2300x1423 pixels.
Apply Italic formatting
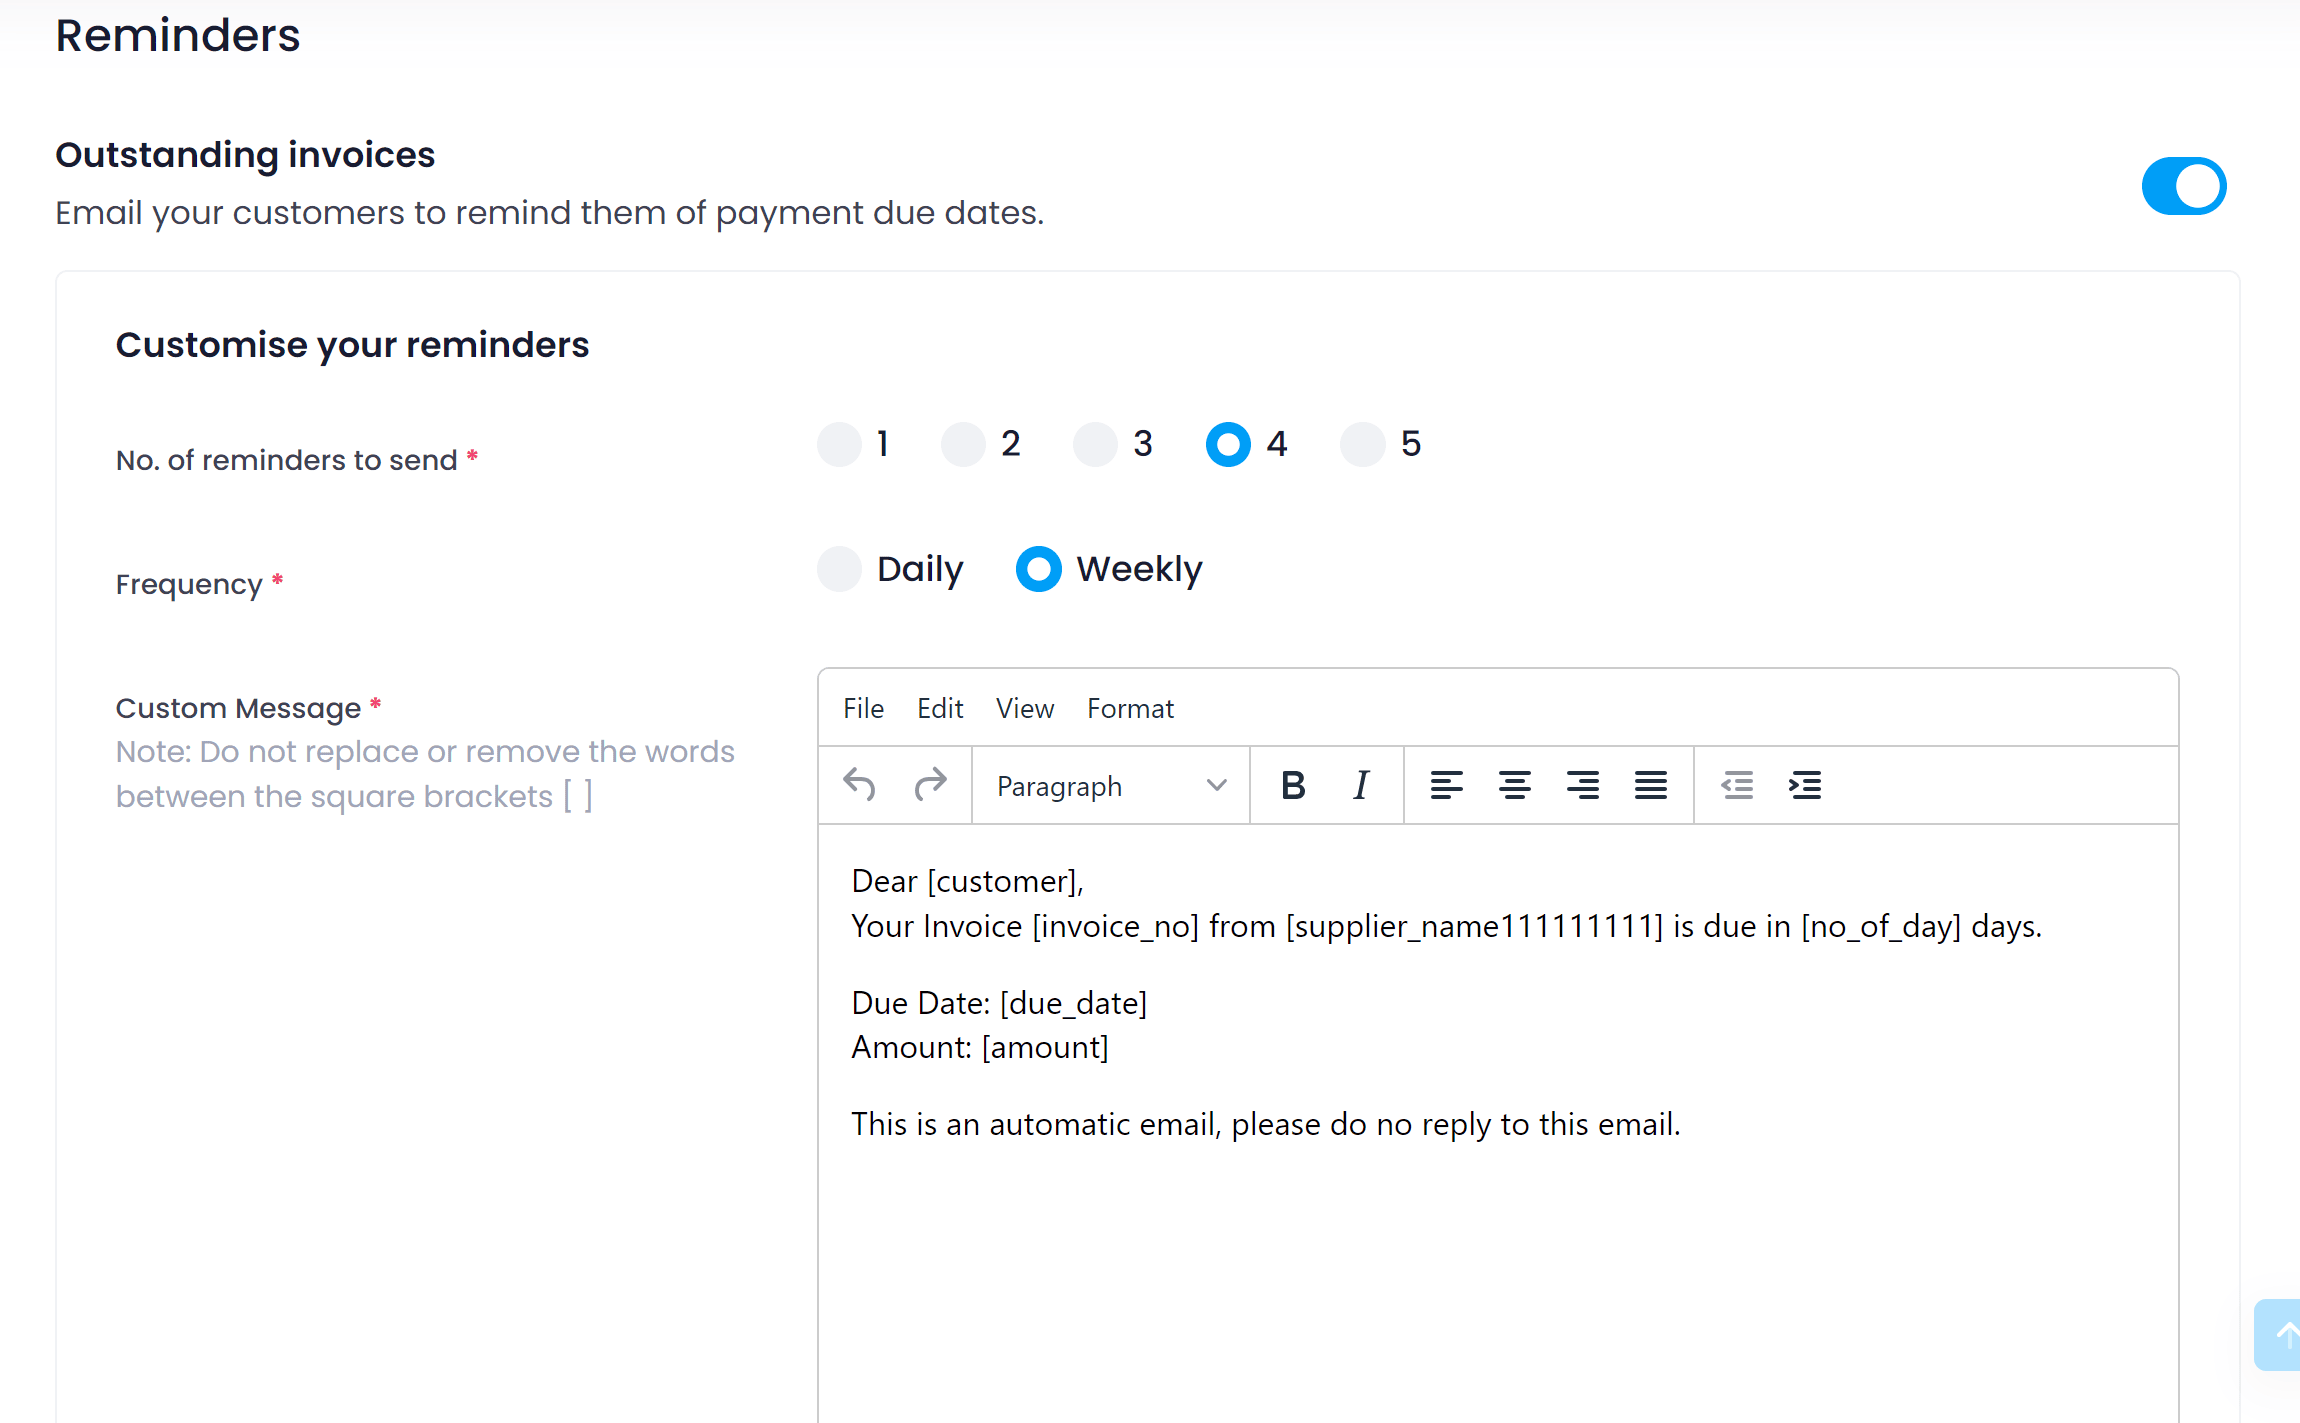1360,785
